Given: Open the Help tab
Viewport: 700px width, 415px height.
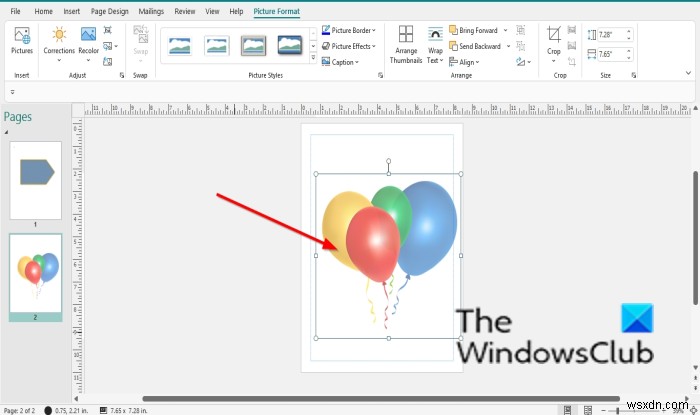Looking at the screenshot, I should (236, 11).
